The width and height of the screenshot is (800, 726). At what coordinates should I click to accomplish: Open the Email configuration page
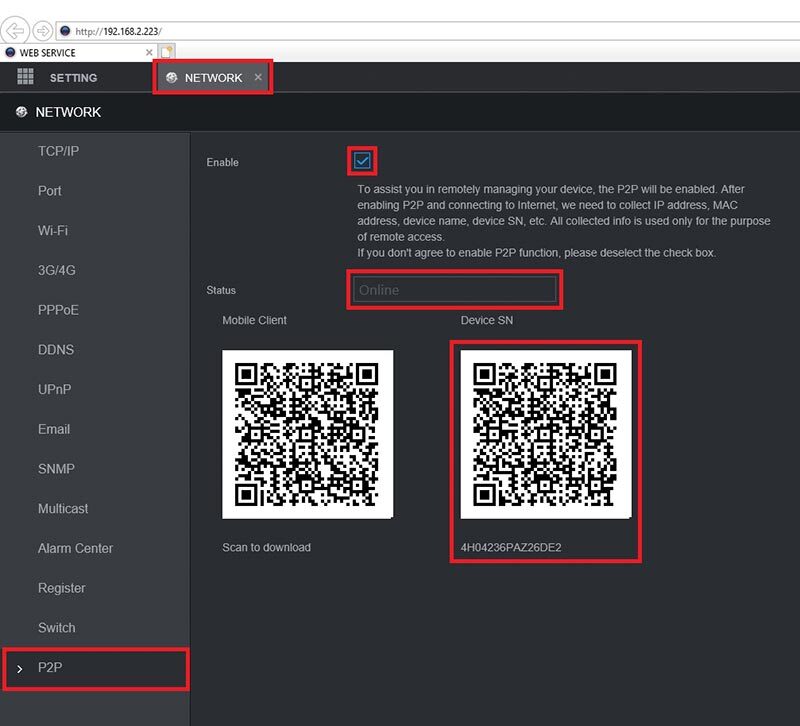coord(54,429)
